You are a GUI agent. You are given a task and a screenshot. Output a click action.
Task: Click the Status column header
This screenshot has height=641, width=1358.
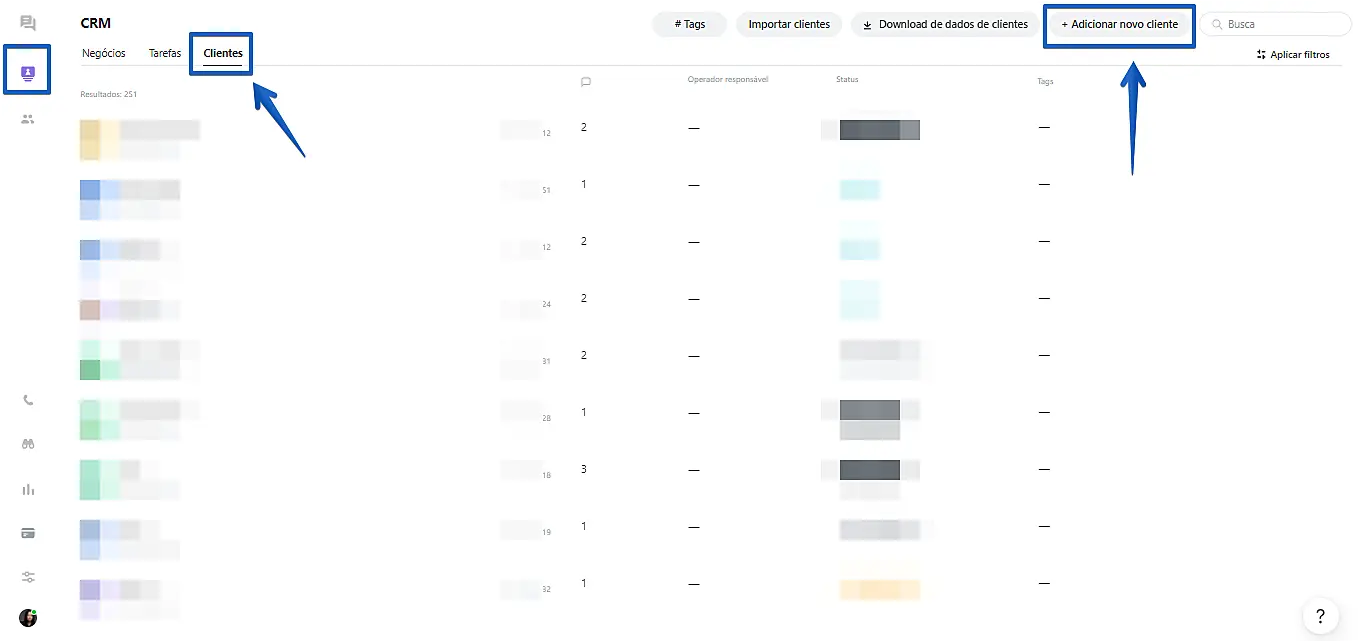847,79
